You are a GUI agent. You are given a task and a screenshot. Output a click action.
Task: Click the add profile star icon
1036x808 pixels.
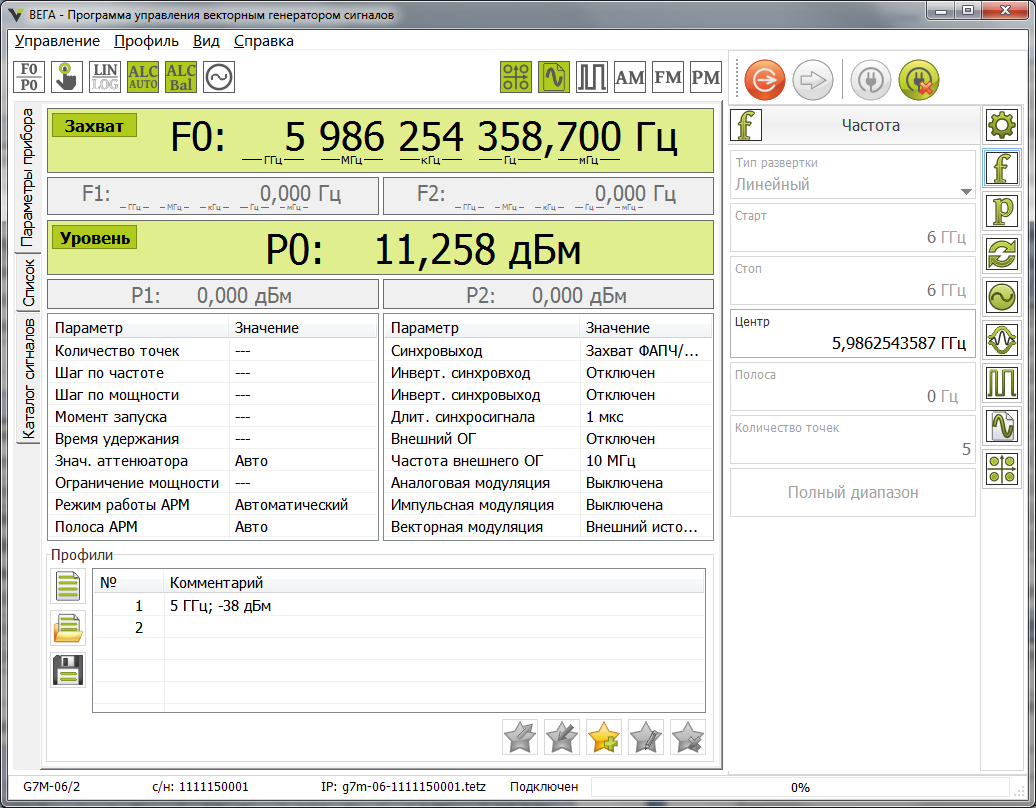(604, 737)
